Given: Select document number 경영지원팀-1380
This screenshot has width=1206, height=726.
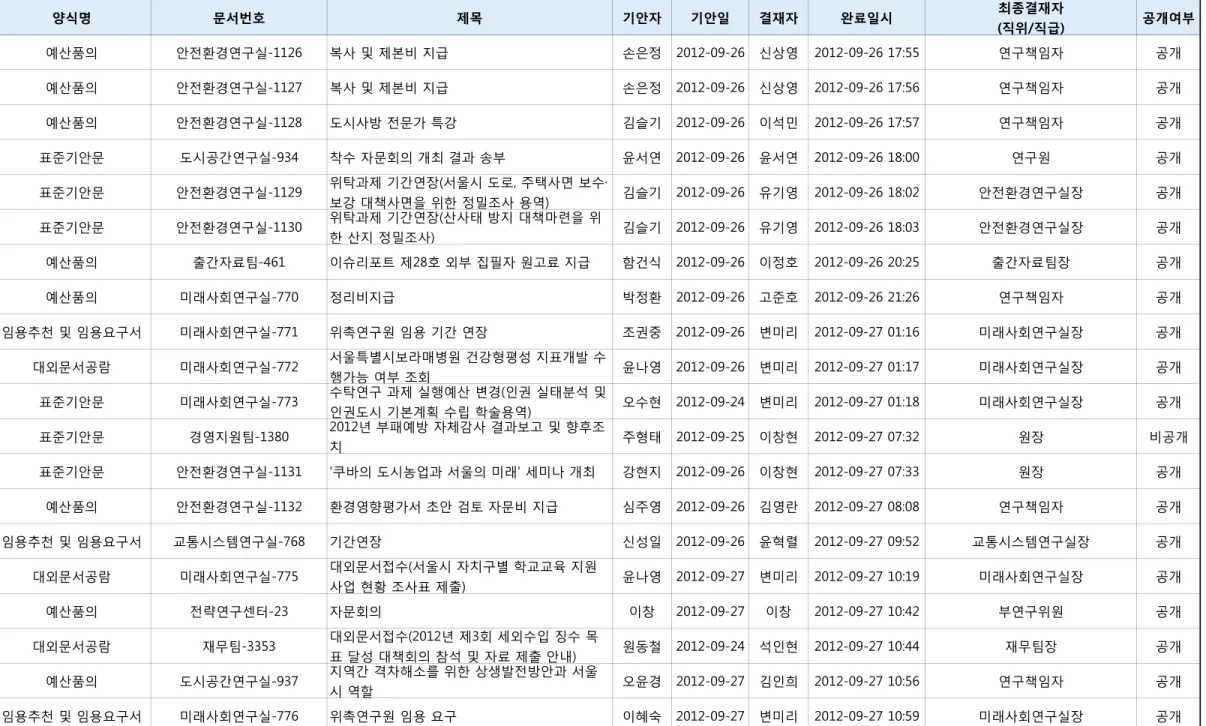Looking at the screenshot, I should click(239, 438).
